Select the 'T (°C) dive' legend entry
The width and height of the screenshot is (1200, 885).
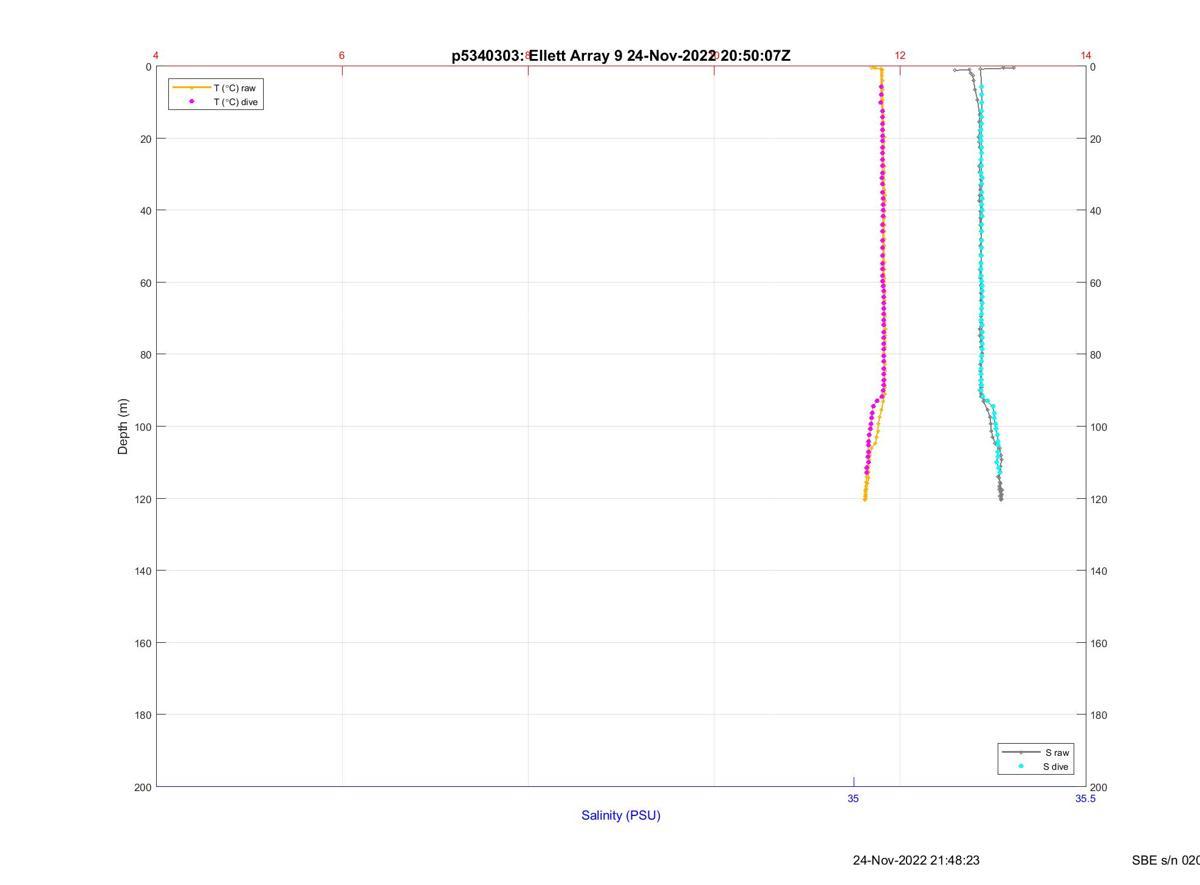[236, 102]
